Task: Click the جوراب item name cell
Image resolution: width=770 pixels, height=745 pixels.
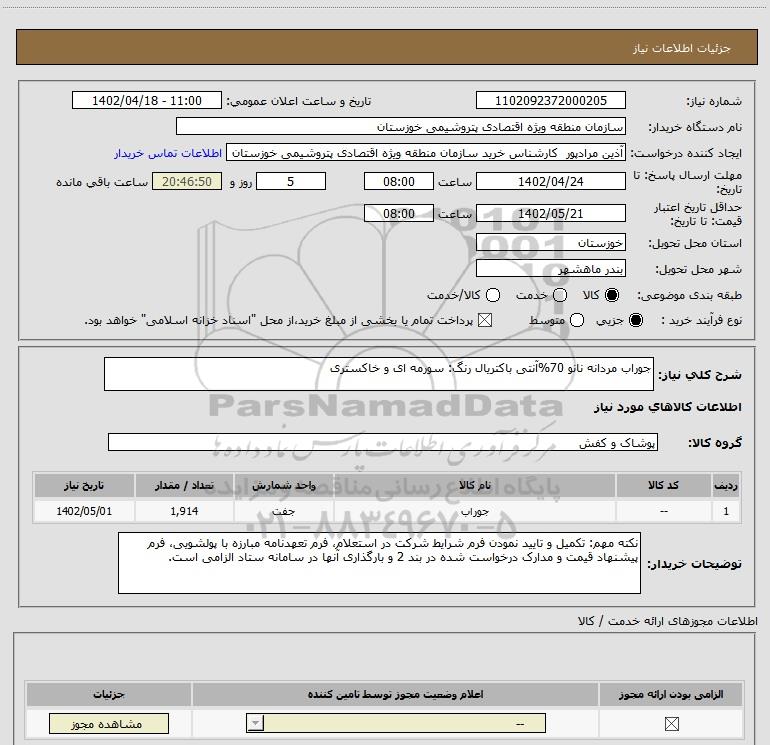Action: (x=475, y=511)
